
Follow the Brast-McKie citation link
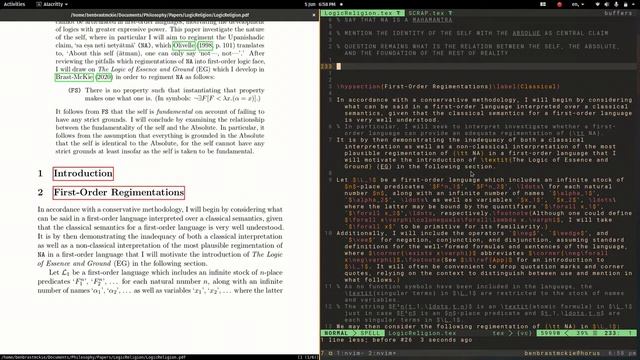(74, 77)
